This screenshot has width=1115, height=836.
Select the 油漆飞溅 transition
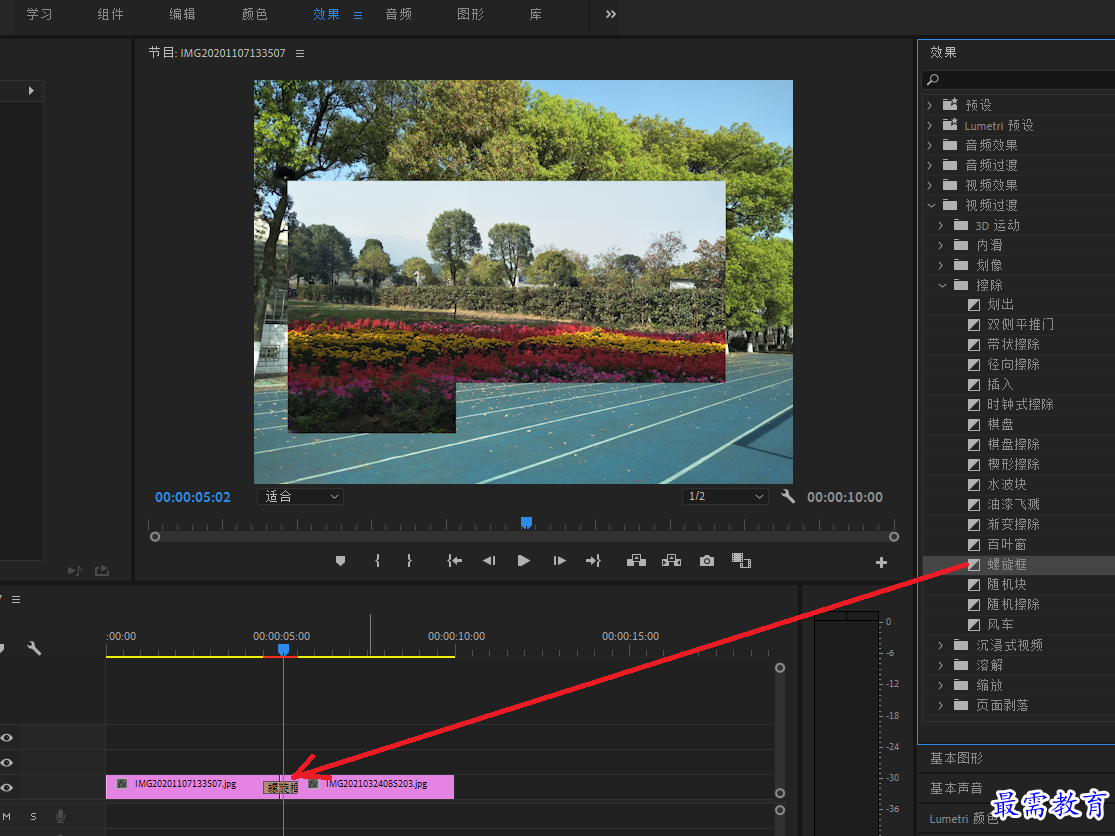pyautogui.click(x=1013, y=505)
